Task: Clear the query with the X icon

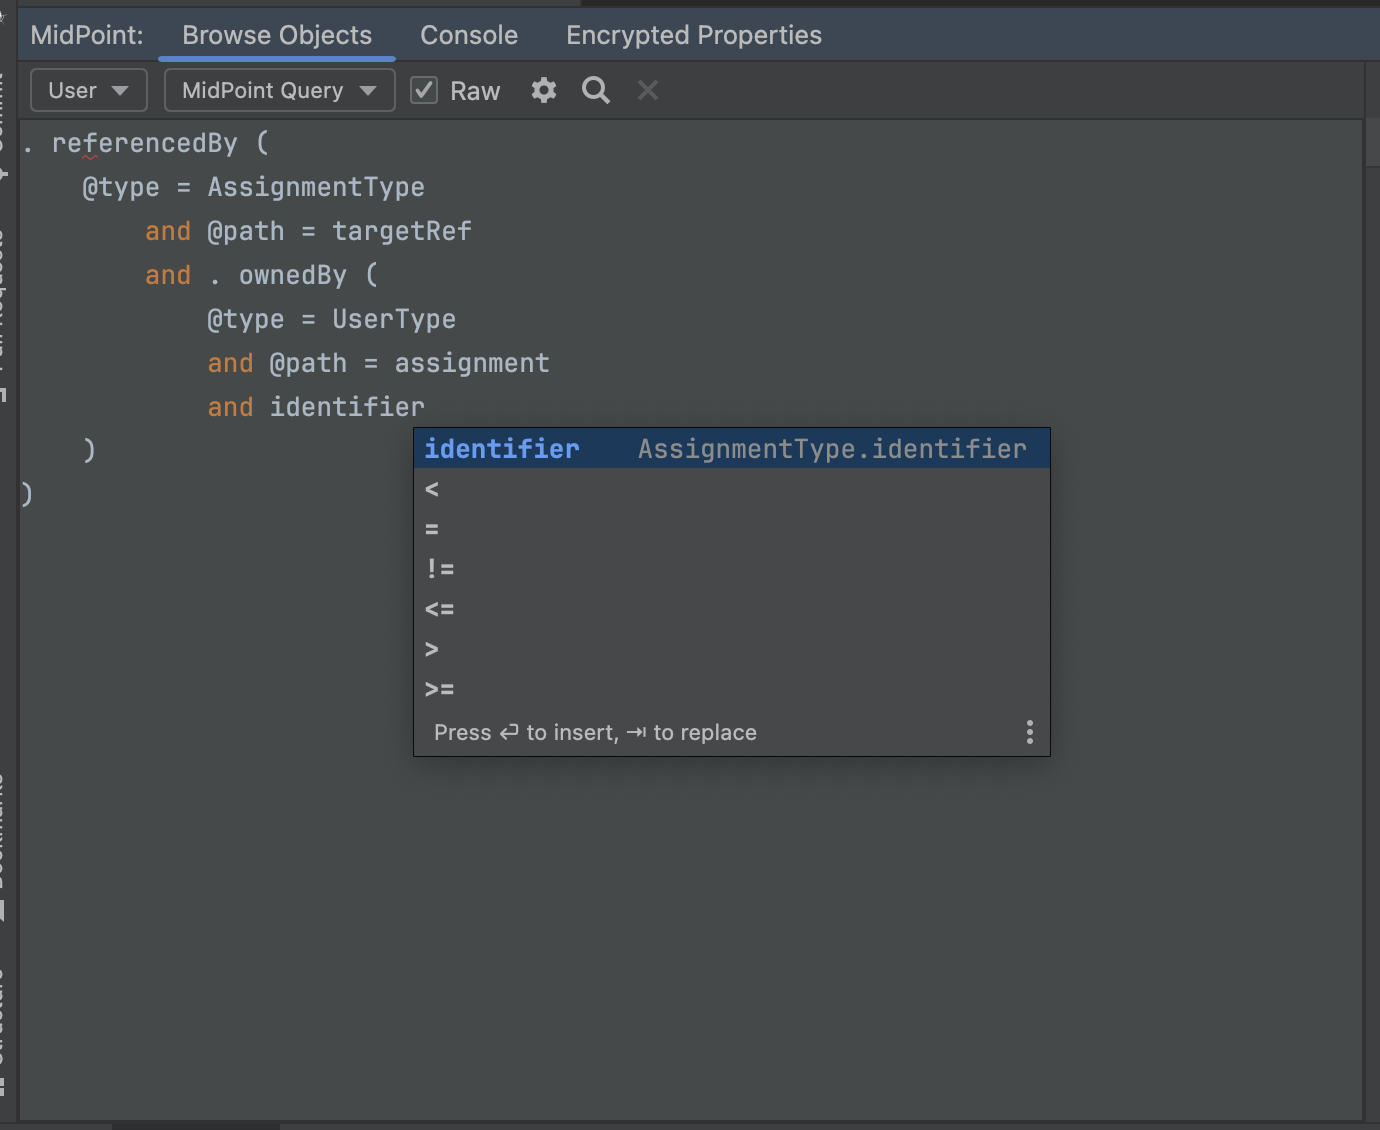Action: (x=647, y=90)
